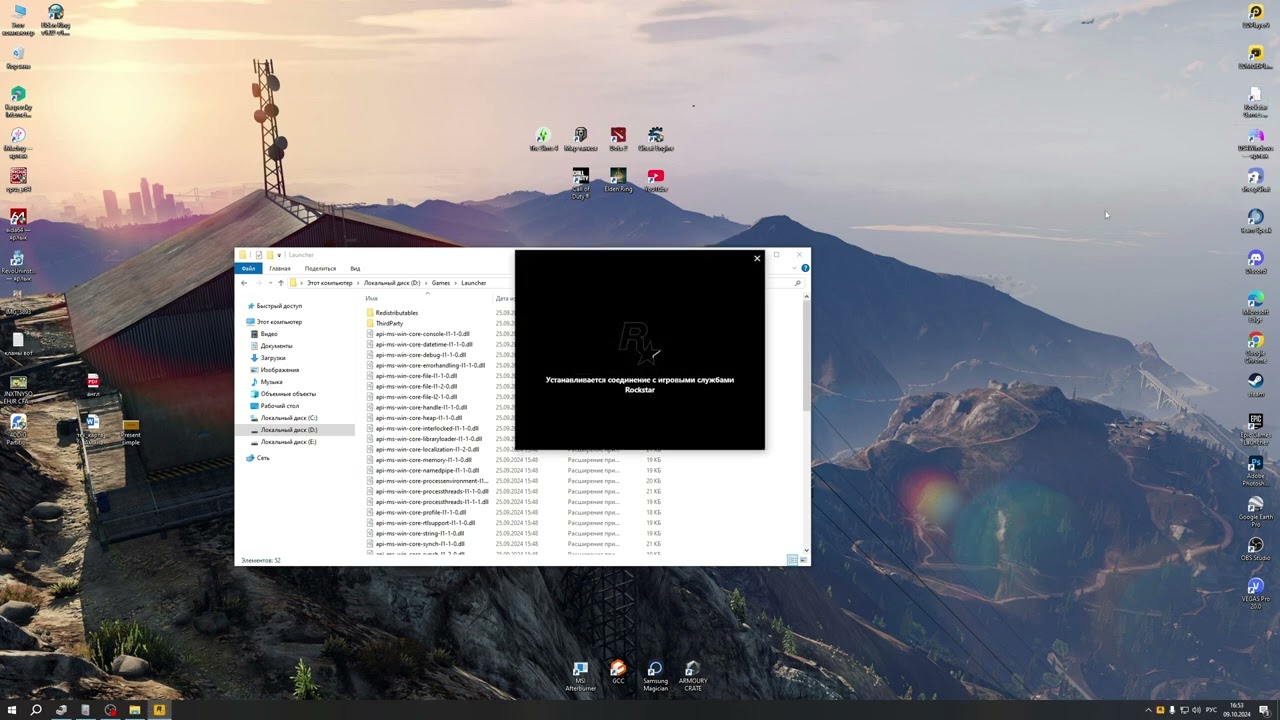Click Games in the address breadcrumb
Screen dimensions: 1280x720
(441, 283)
